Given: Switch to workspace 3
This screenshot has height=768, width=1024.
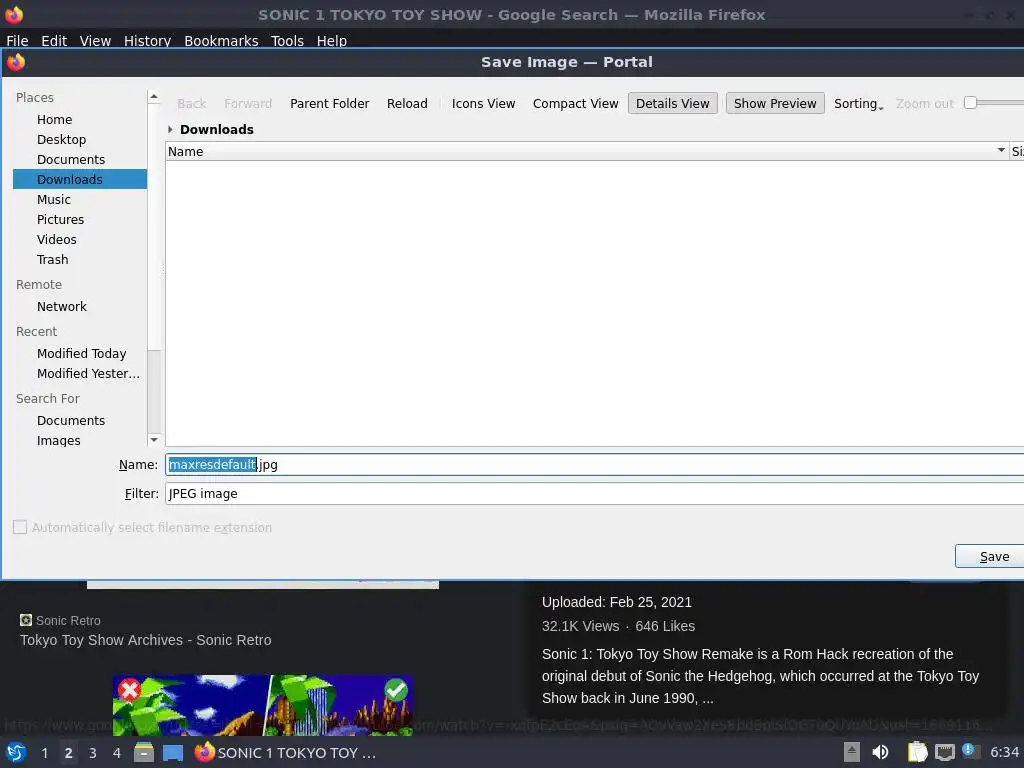Looking at the screenshot, I should 93,753.
